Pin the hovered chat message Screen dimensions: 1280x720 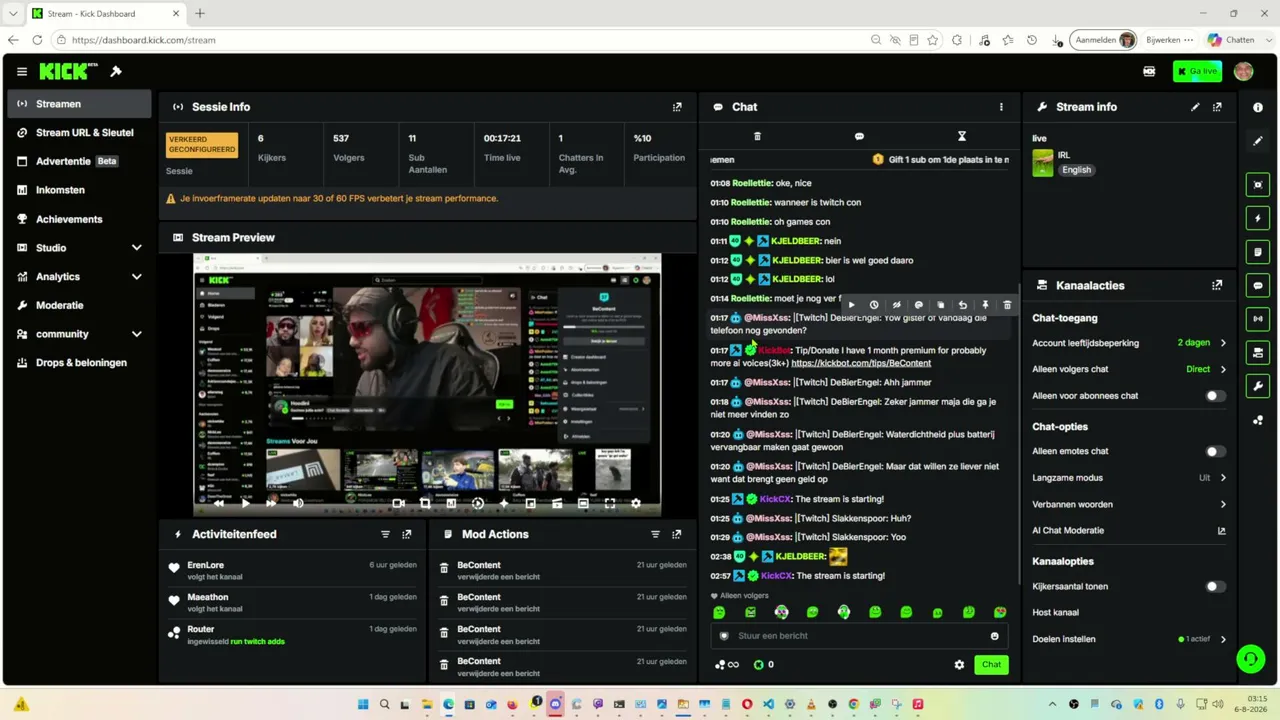point(985,305)
